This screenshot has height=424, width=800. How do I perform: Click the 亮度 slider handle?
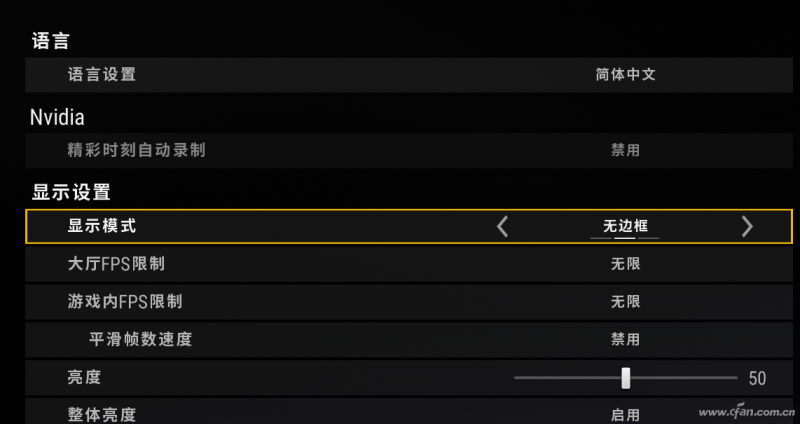(626, 378)
